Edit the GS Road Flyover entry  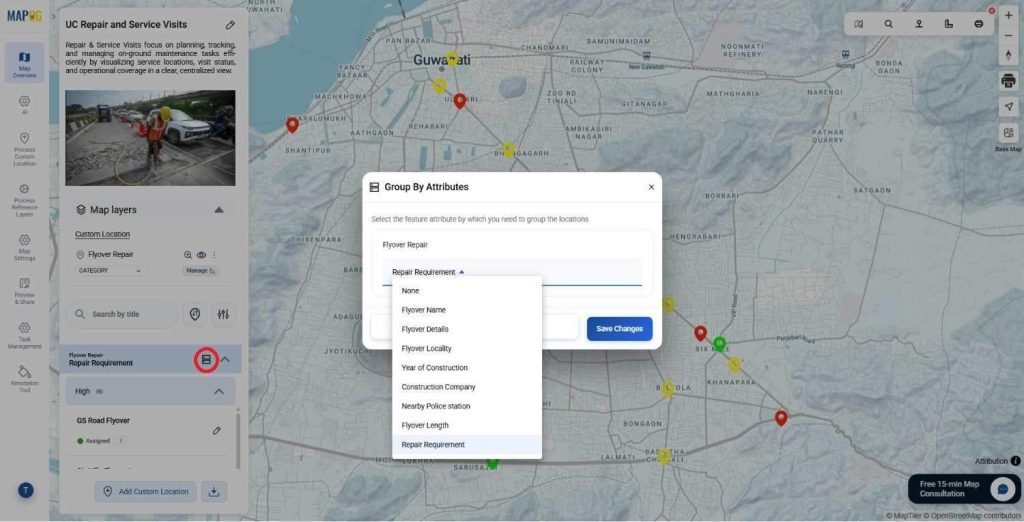point(216,431)
